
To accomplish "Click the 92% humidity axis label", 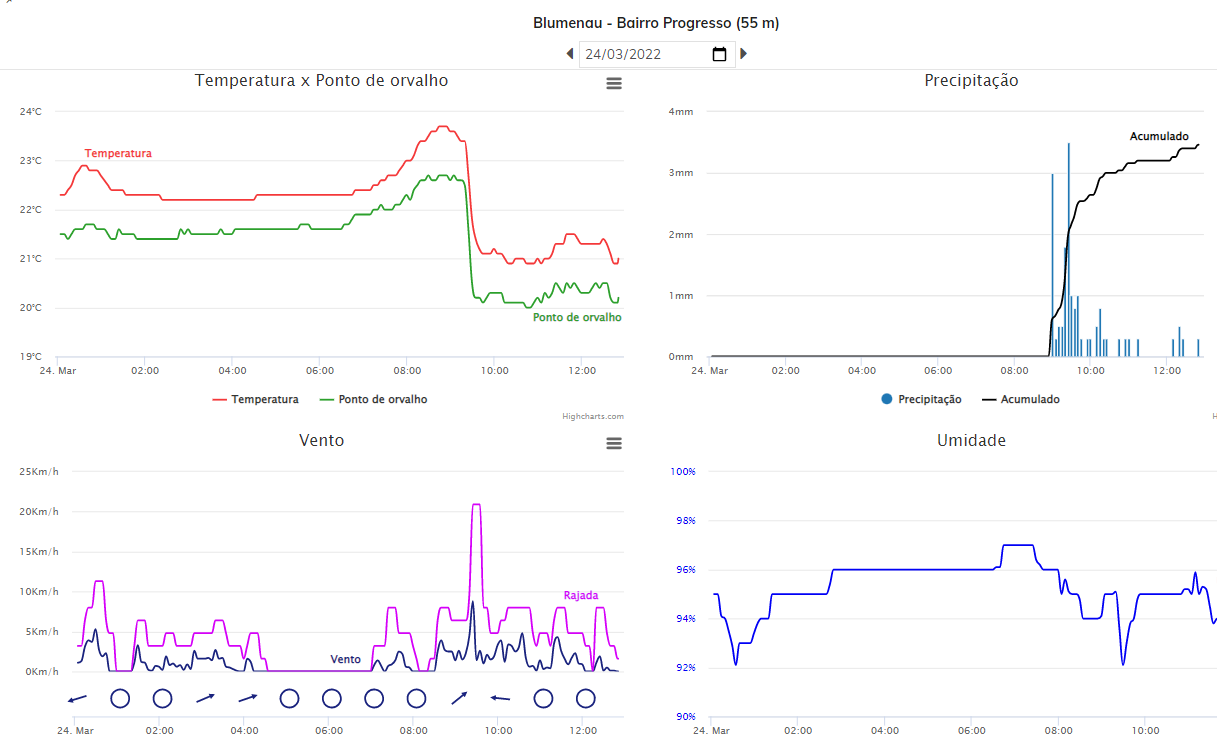I will tap(684, 667).
